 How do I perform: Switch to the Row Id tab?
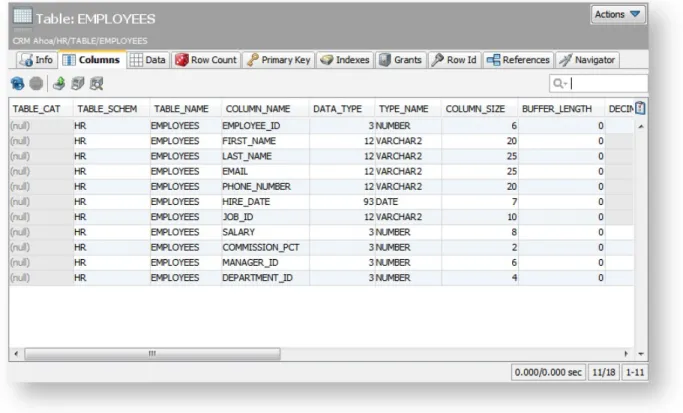click(x=454, y=60)
